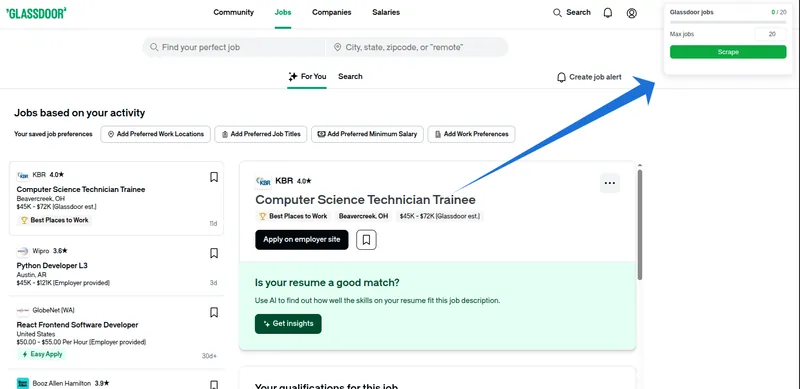This screenshot has width=800, height=389.
Task: Click the Beavercreek, OH tag in details
Action: point(363,216)
